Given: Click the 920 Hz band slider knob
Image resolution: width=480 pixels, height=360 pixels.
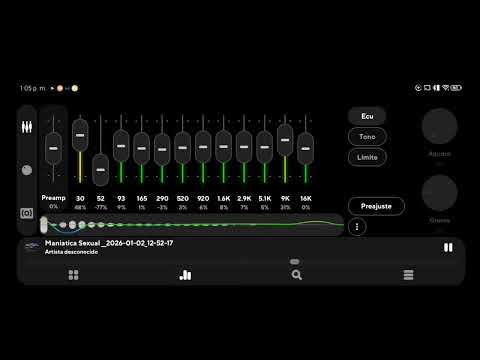Looking at the screenshot, I should pyautogui.click(x=203, y=147).
